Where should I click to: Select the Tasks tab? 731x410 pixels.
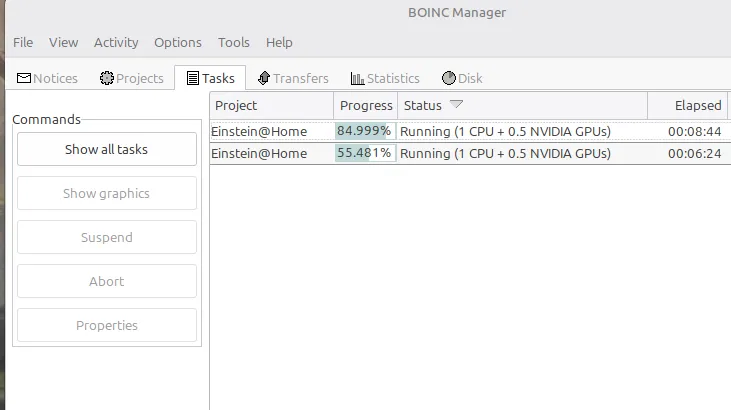pos(210,78)
